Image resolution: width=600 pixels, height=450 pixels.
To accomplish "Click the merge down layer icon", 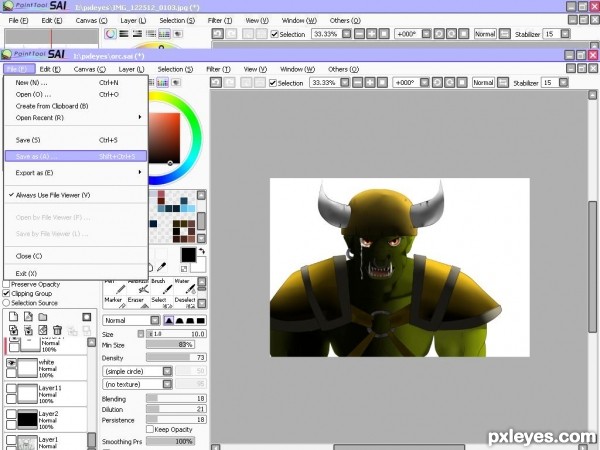I will click(28, 330).
